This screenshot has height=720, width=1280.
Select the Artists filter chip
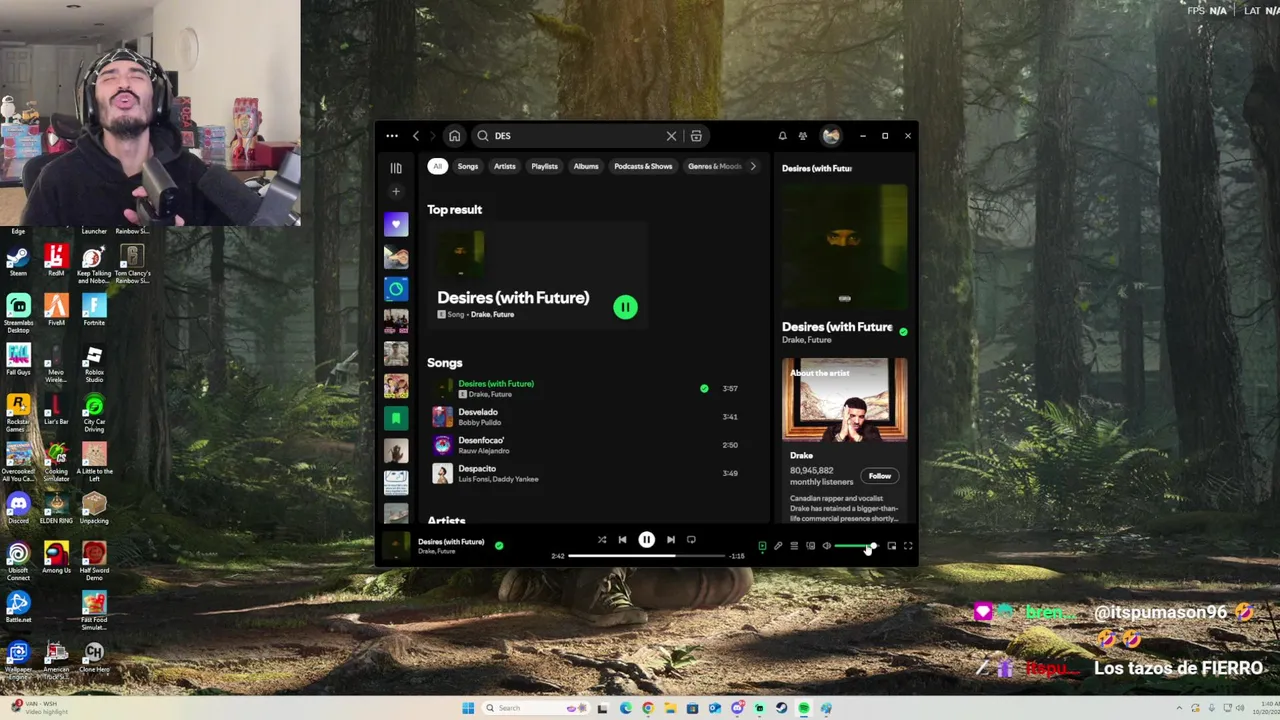pos(505,166)
